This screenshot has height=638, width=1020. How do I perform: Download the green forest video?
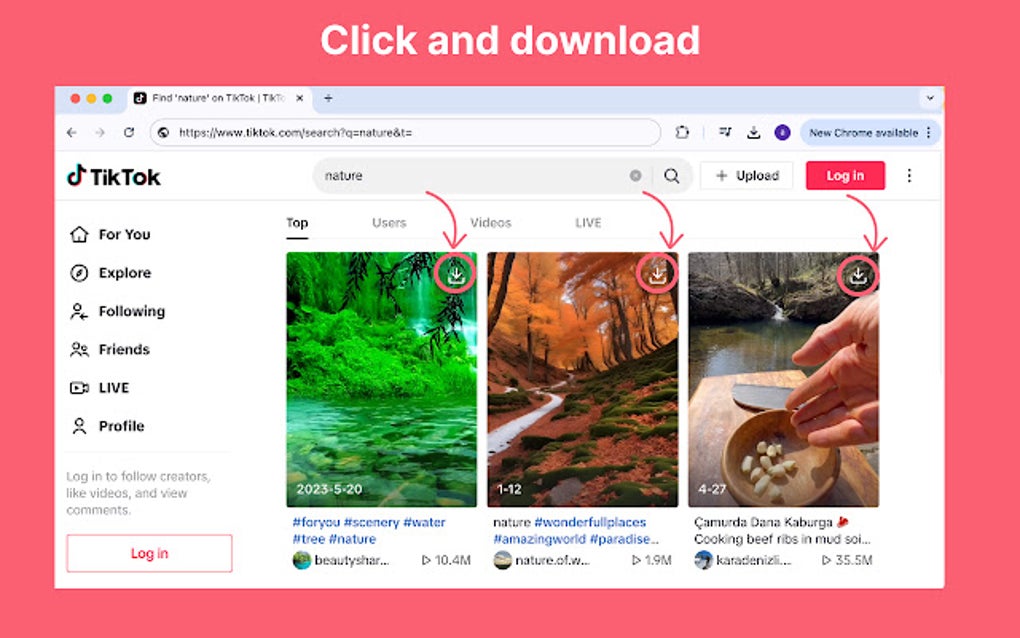[x=456, y=274]
